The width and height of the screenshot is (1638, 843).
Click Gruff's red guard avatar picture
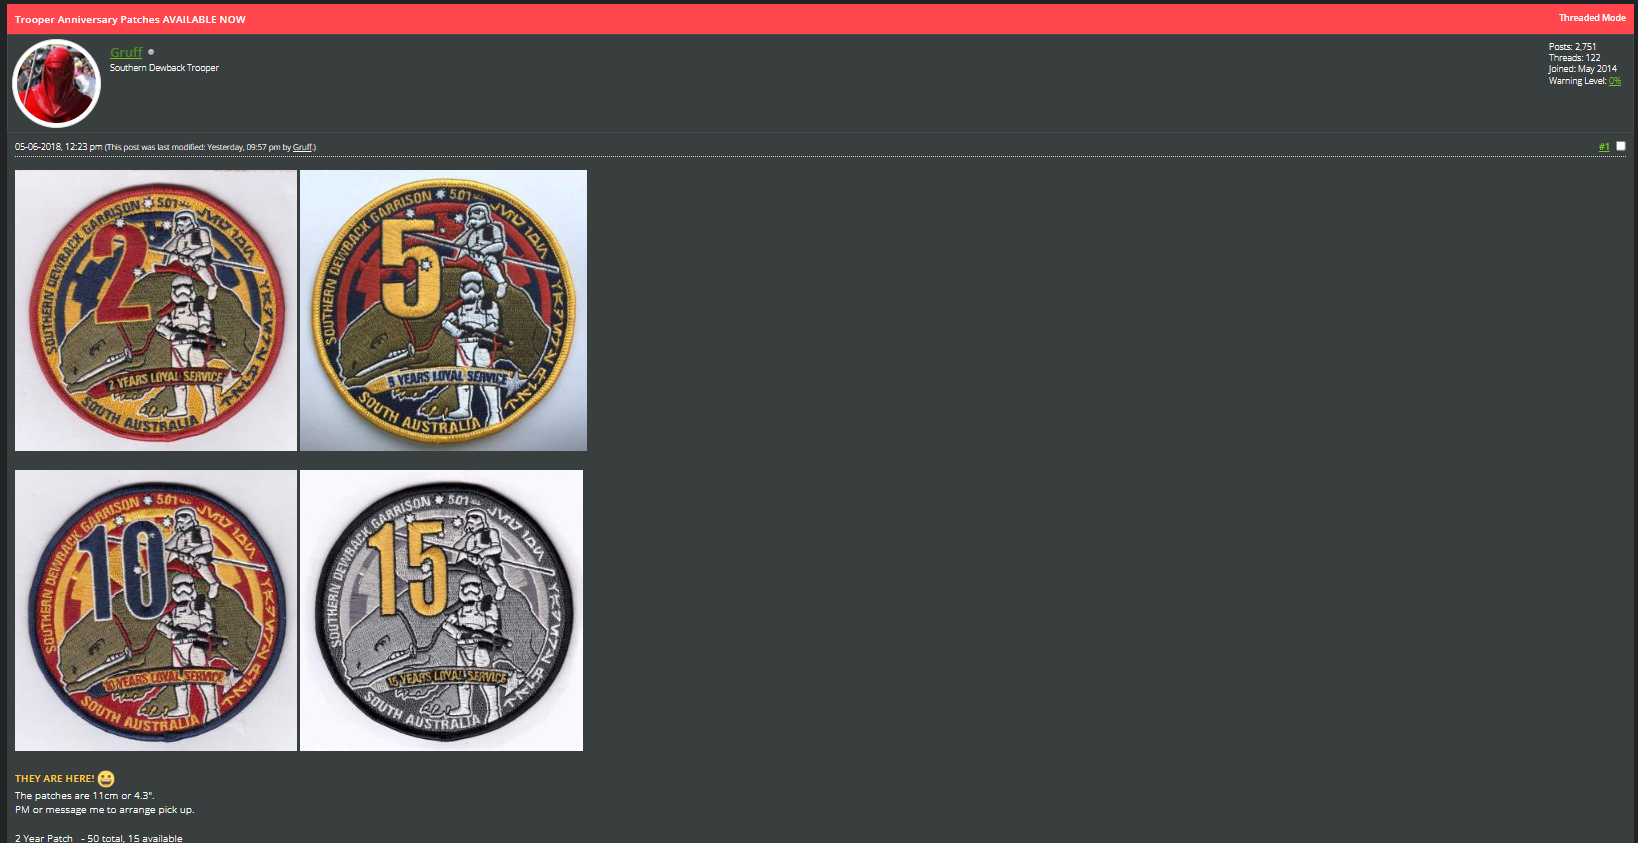[x=56, y=83]
